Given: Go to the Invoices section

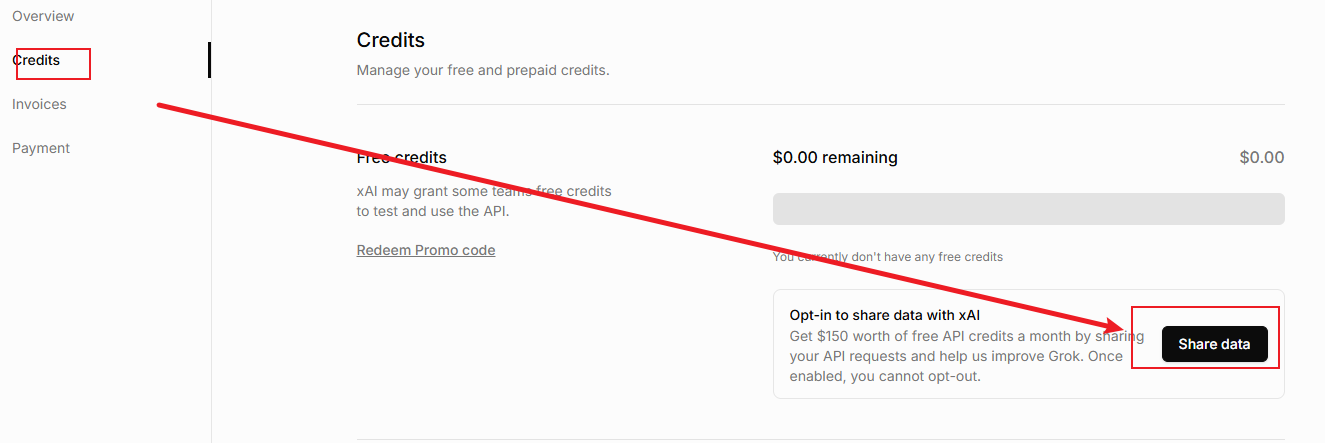Looking at the screenshot, I should [39, 104].
